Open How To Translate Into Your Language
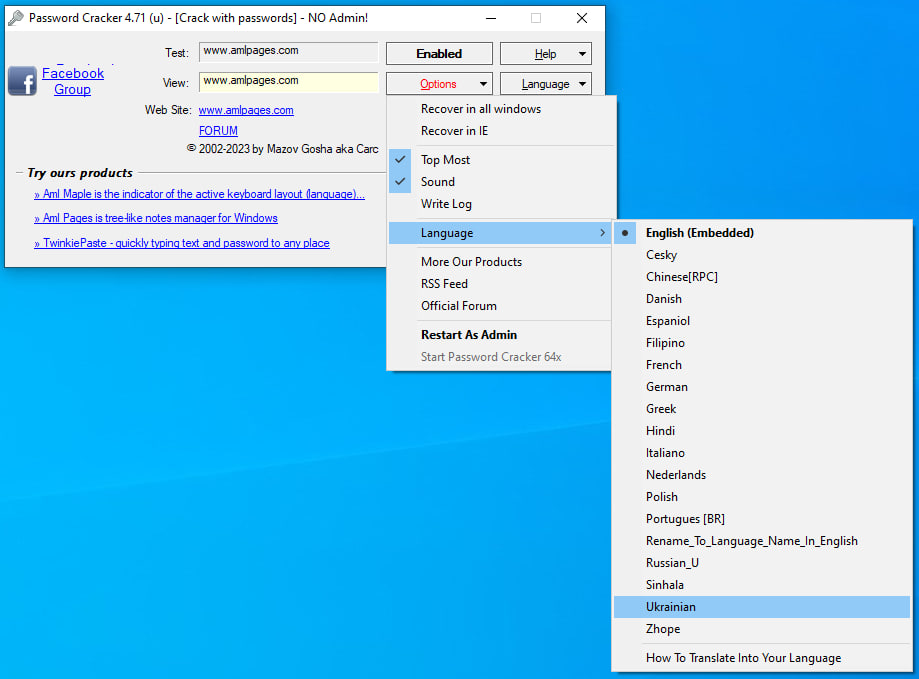 762,658
